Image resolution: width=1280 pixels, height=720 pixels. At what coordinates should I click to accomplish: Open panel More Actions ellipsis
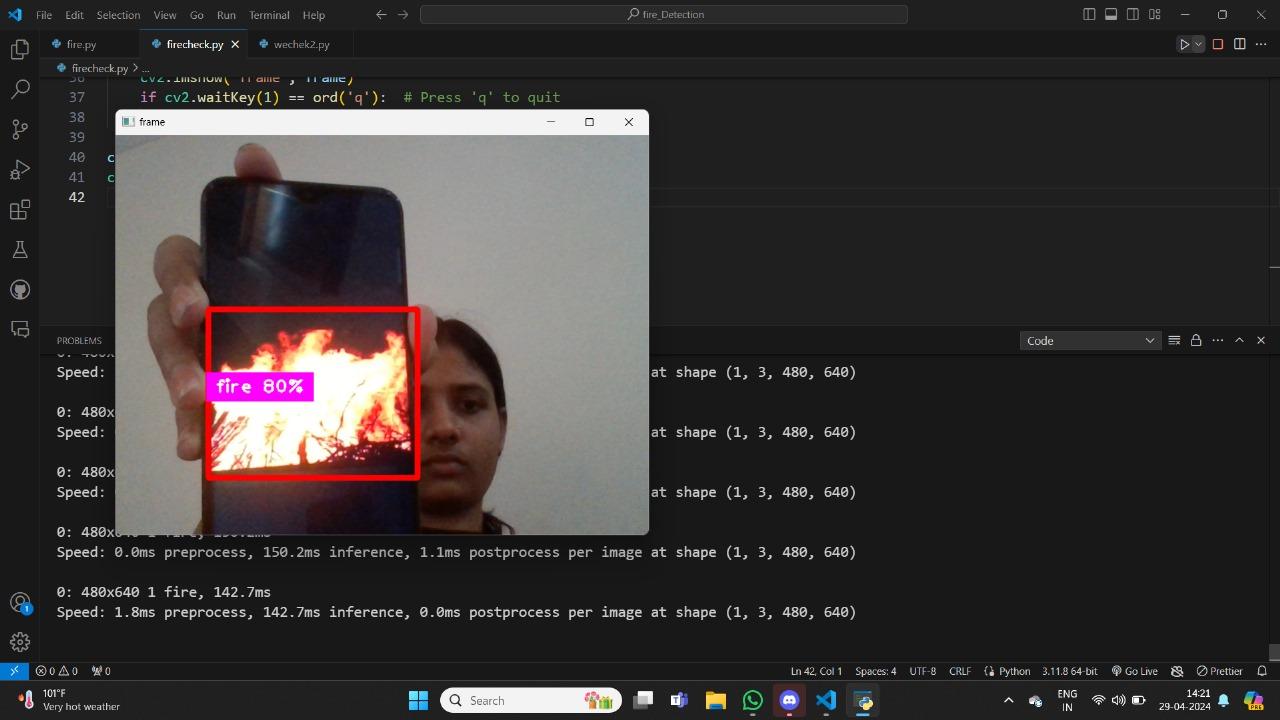[x=1217, y=340]
